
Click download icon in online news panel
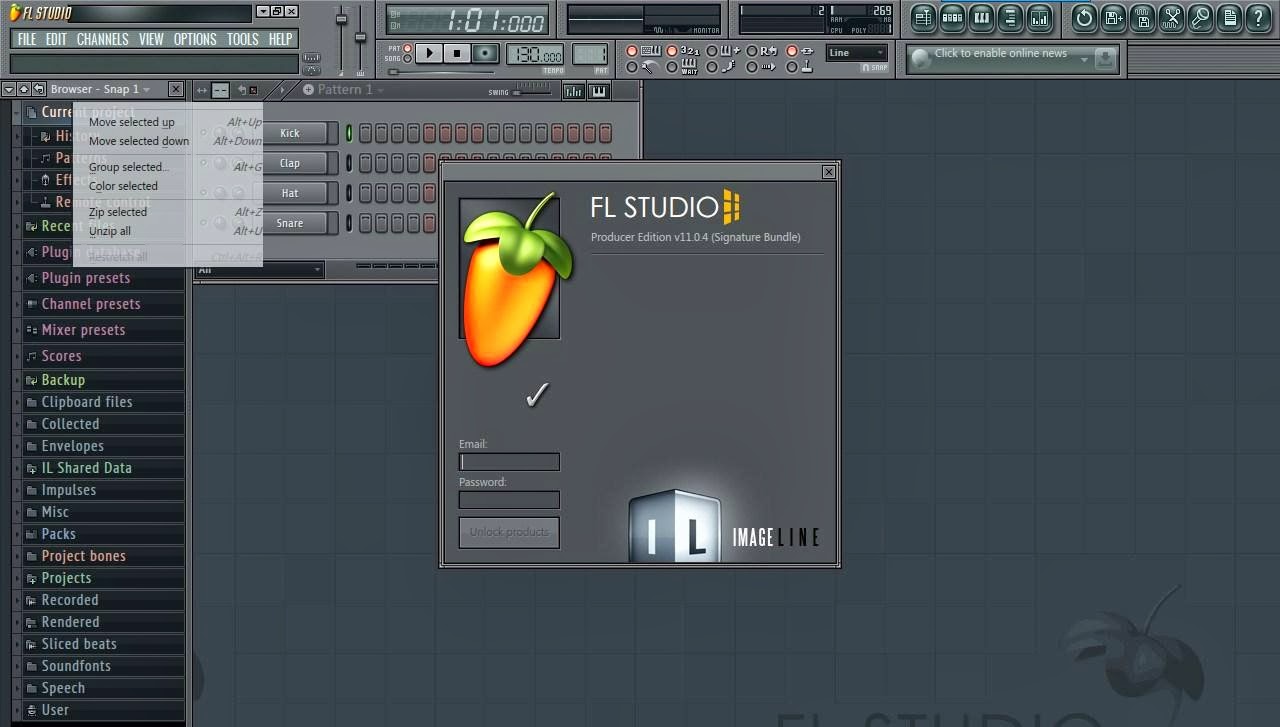tap(1104, 59)
